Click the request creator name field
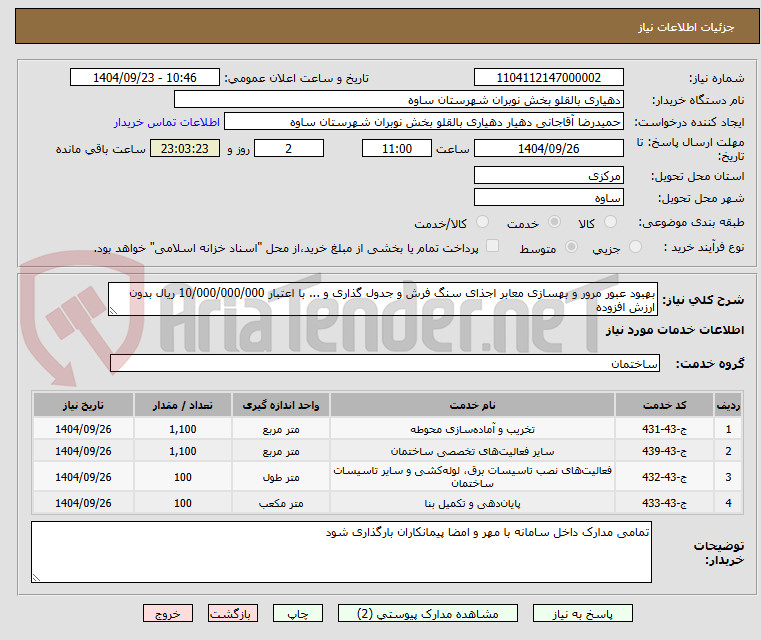Viewport: 761px width, 640px height. [x=424, y=122]
